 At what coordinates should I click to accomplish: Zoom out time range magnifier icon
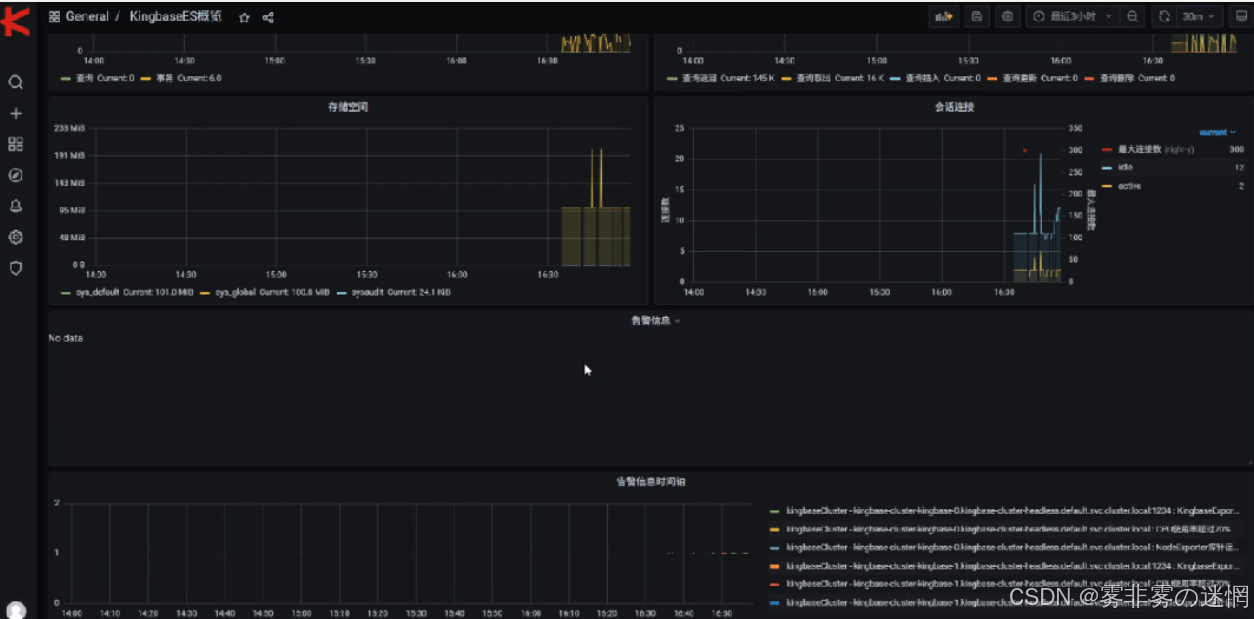click(x=1132, y=16)
